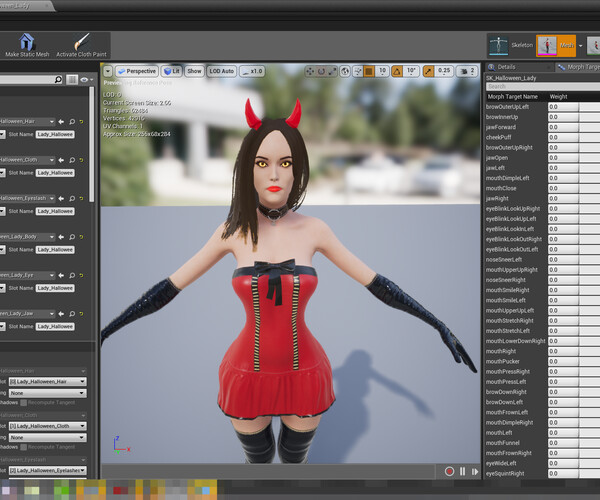
Task: Reset Halloween_Hair material to default
Action: click(81, 122)
